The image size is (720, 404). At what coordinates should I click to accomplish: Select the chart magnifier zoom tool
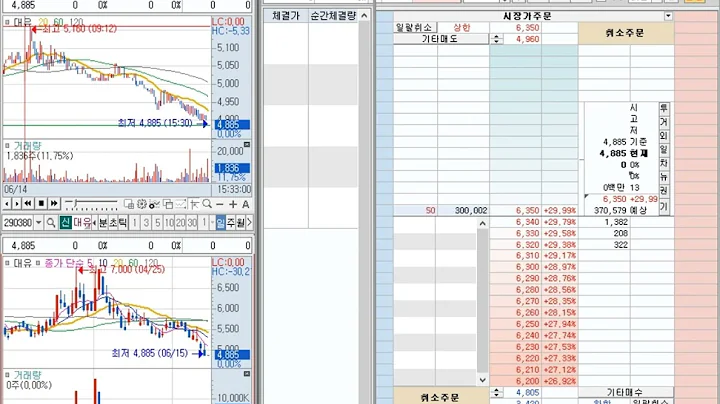[x=207, y=204]
